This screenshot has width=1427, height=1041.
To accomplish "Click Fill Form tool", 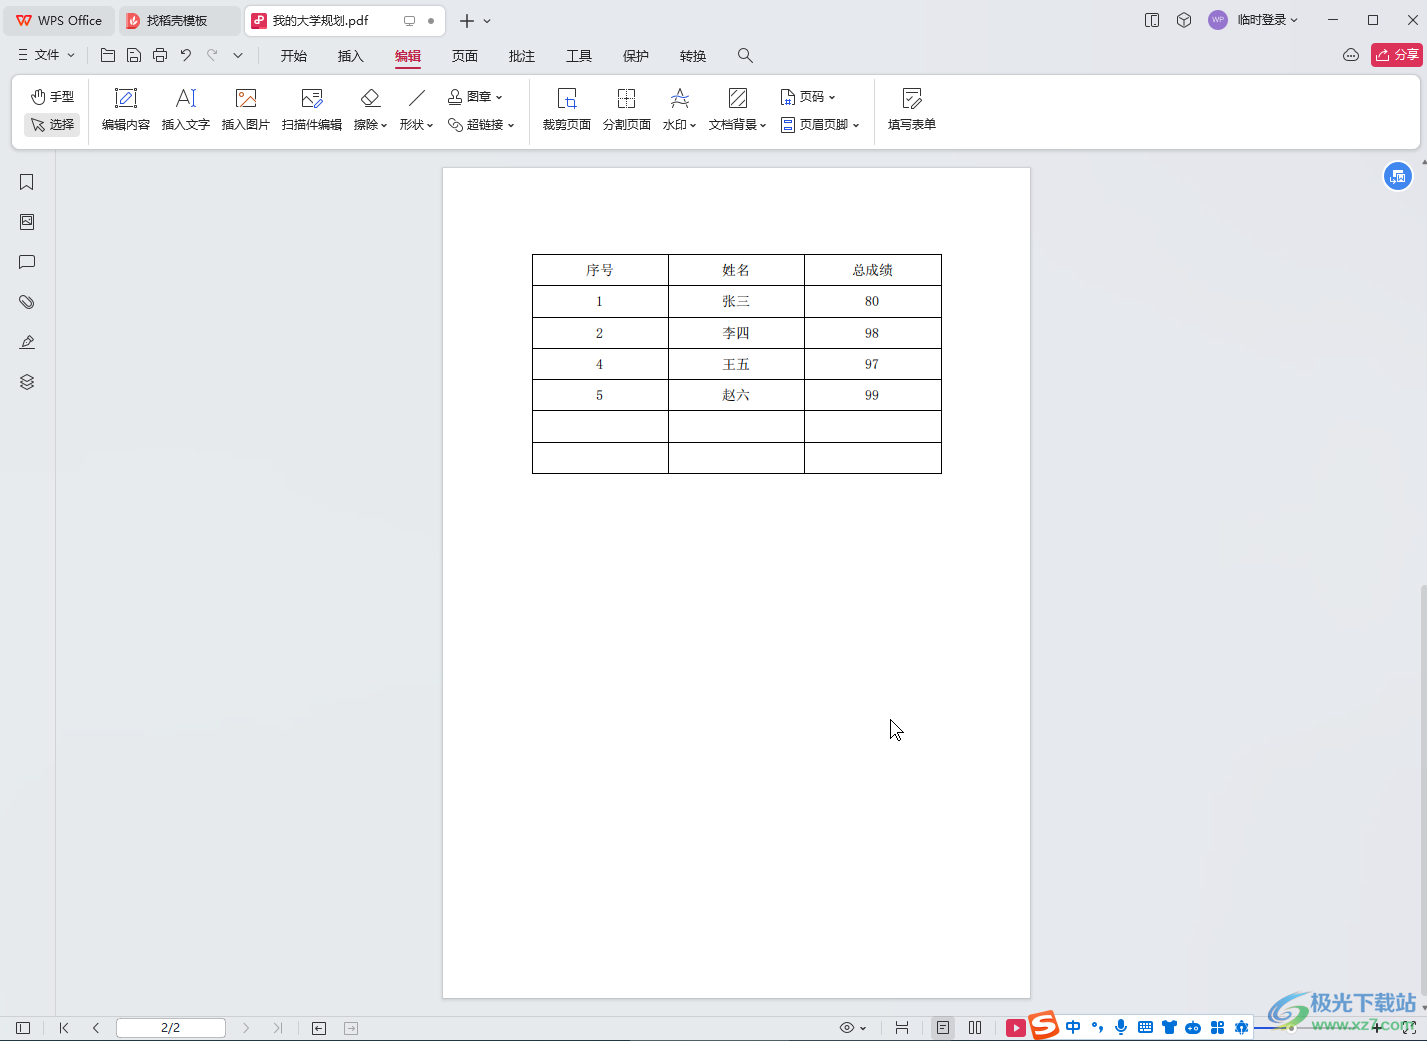I will tap(912, 110).
